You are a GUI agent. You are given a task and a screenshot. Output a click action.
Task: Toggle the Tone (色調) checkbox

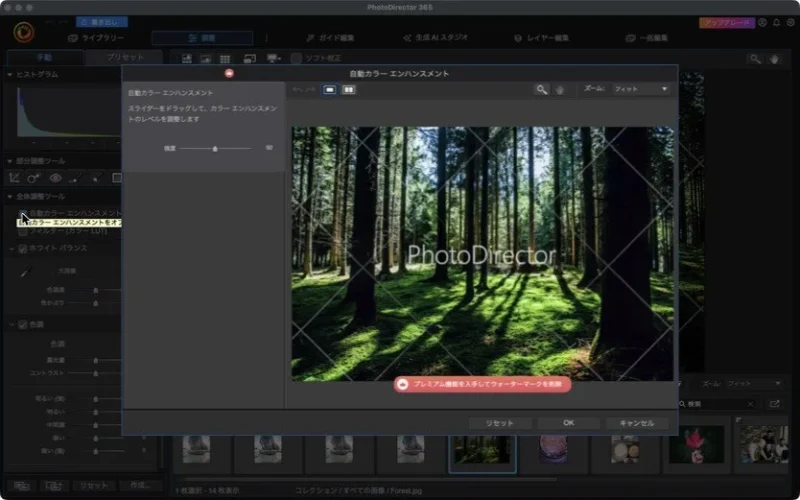(x=22, y=324)
